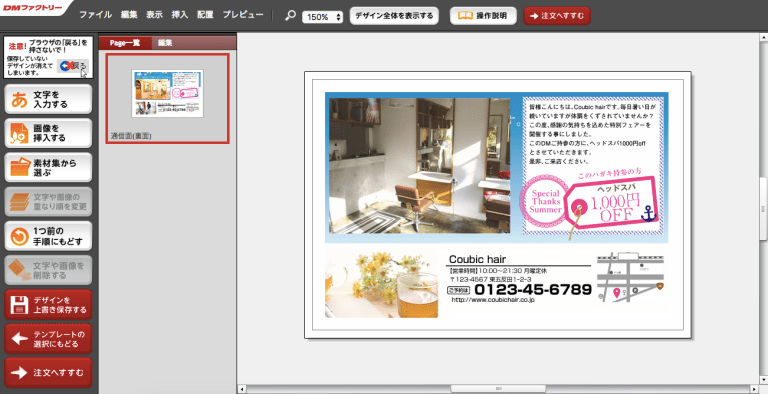Click the DMファクトリー logo
This screenshot has width=768, height=394.
pos(32,8)
